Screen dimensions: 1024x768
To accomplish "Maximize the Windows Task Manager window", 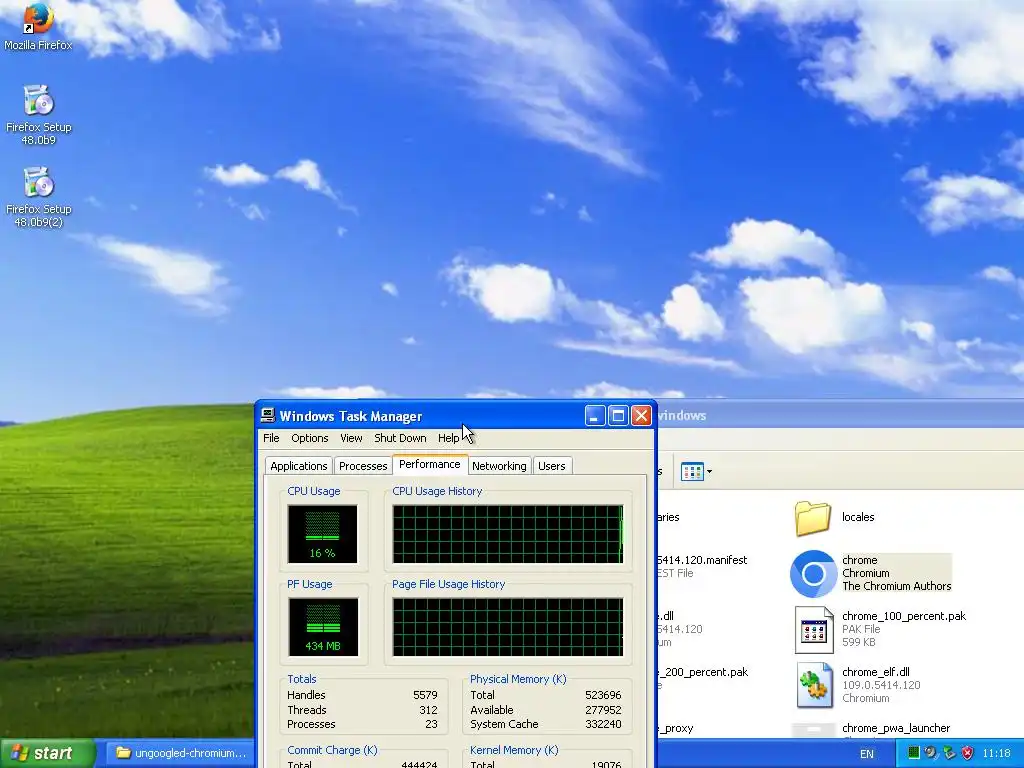I will pos(618,415).
